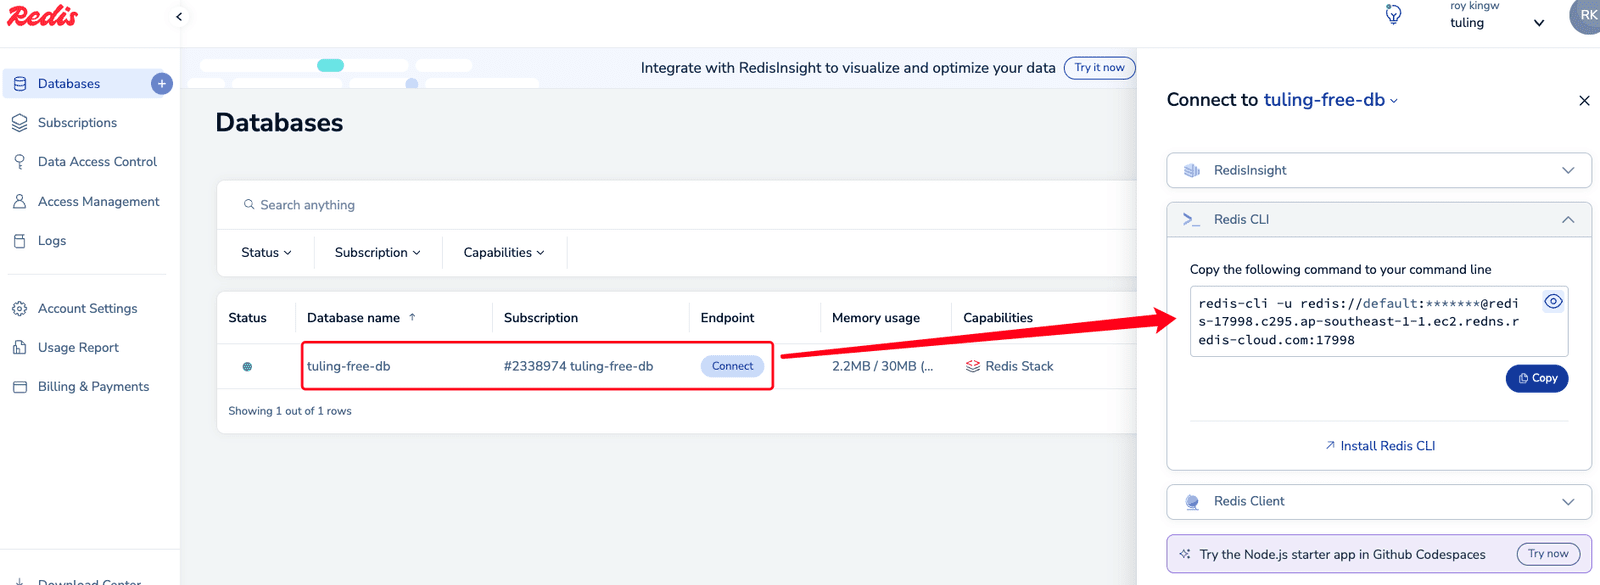Click the Try it now button
1600x585 pixels.
tap(1099, 68)
